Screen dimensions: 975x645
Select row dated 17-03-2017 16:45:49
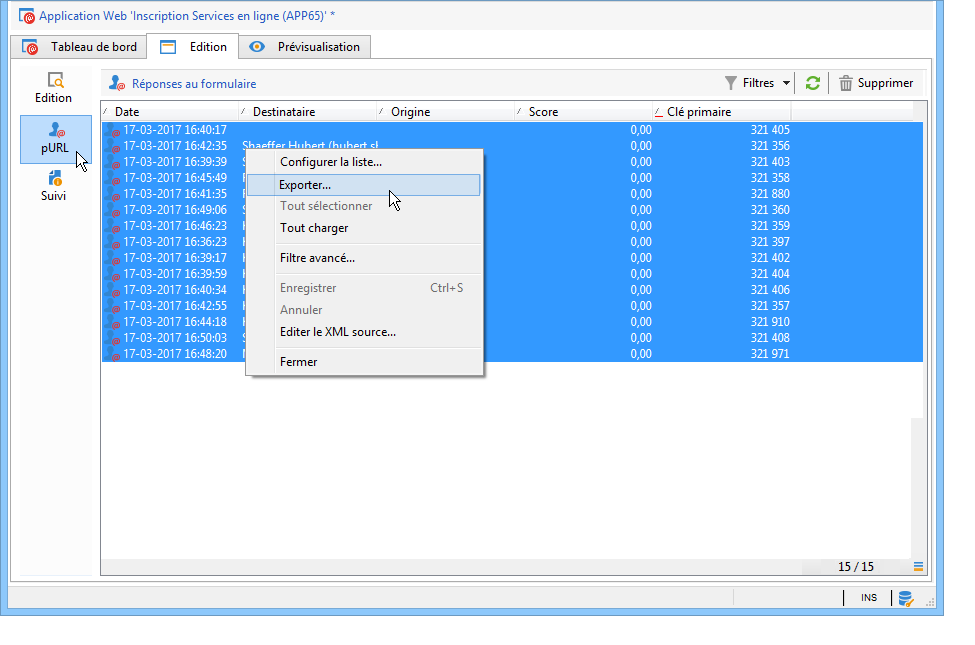(512, 177)
